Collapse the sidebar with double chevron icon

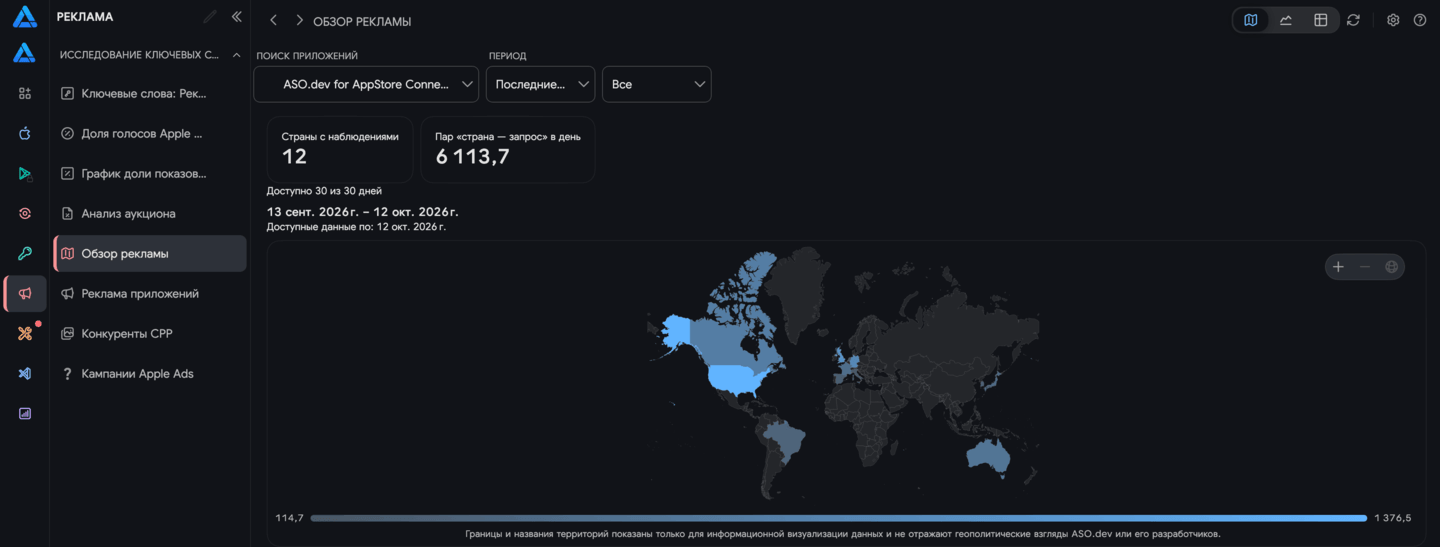(237, 17)
